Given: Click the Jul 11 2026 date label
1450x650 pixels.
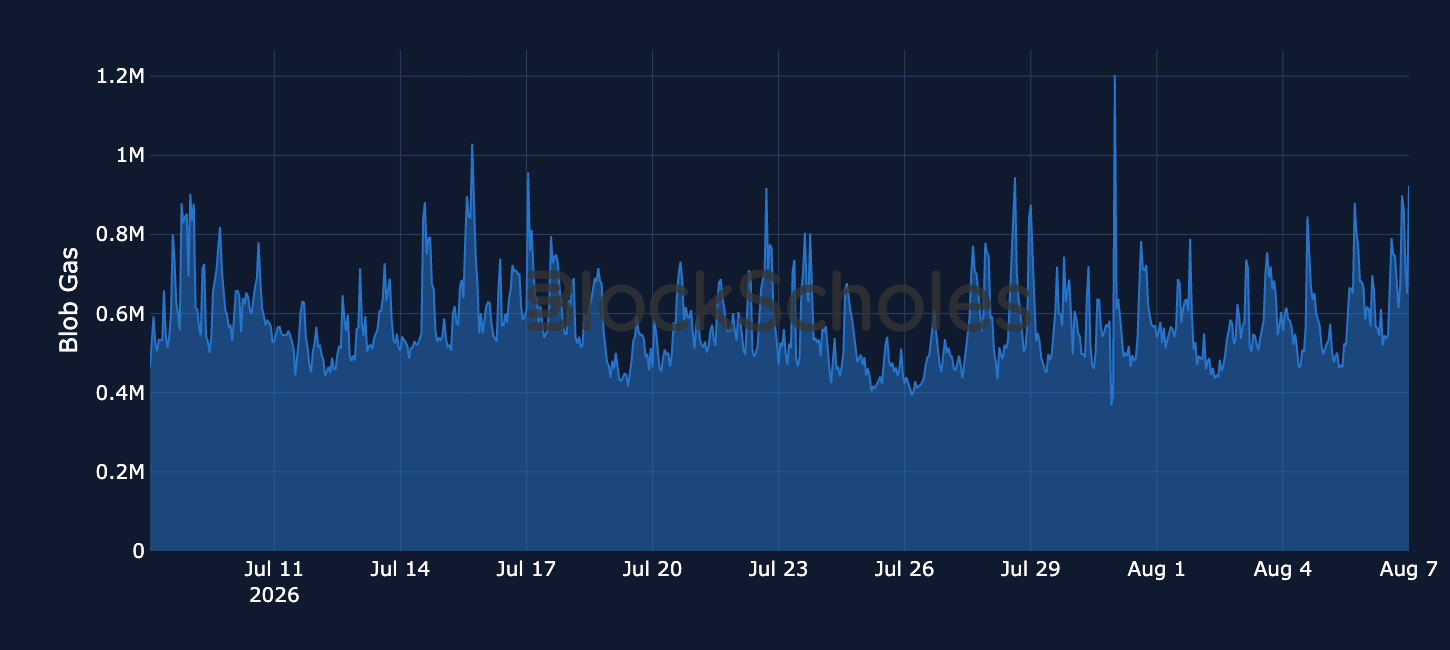Looking at the screenshot, I should (x=274, y=582).
